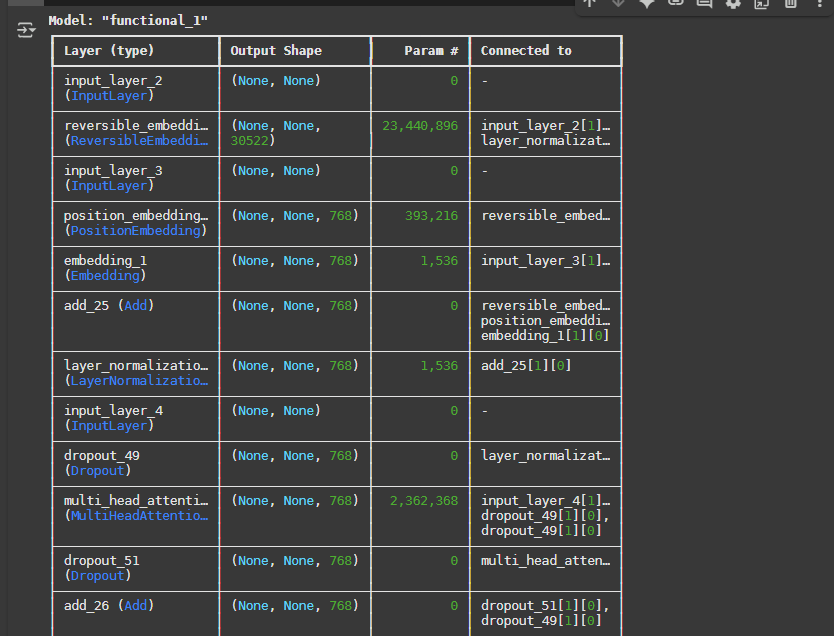Click InputLayer type label under input_layer_3
834x636 pixels.
109,186
